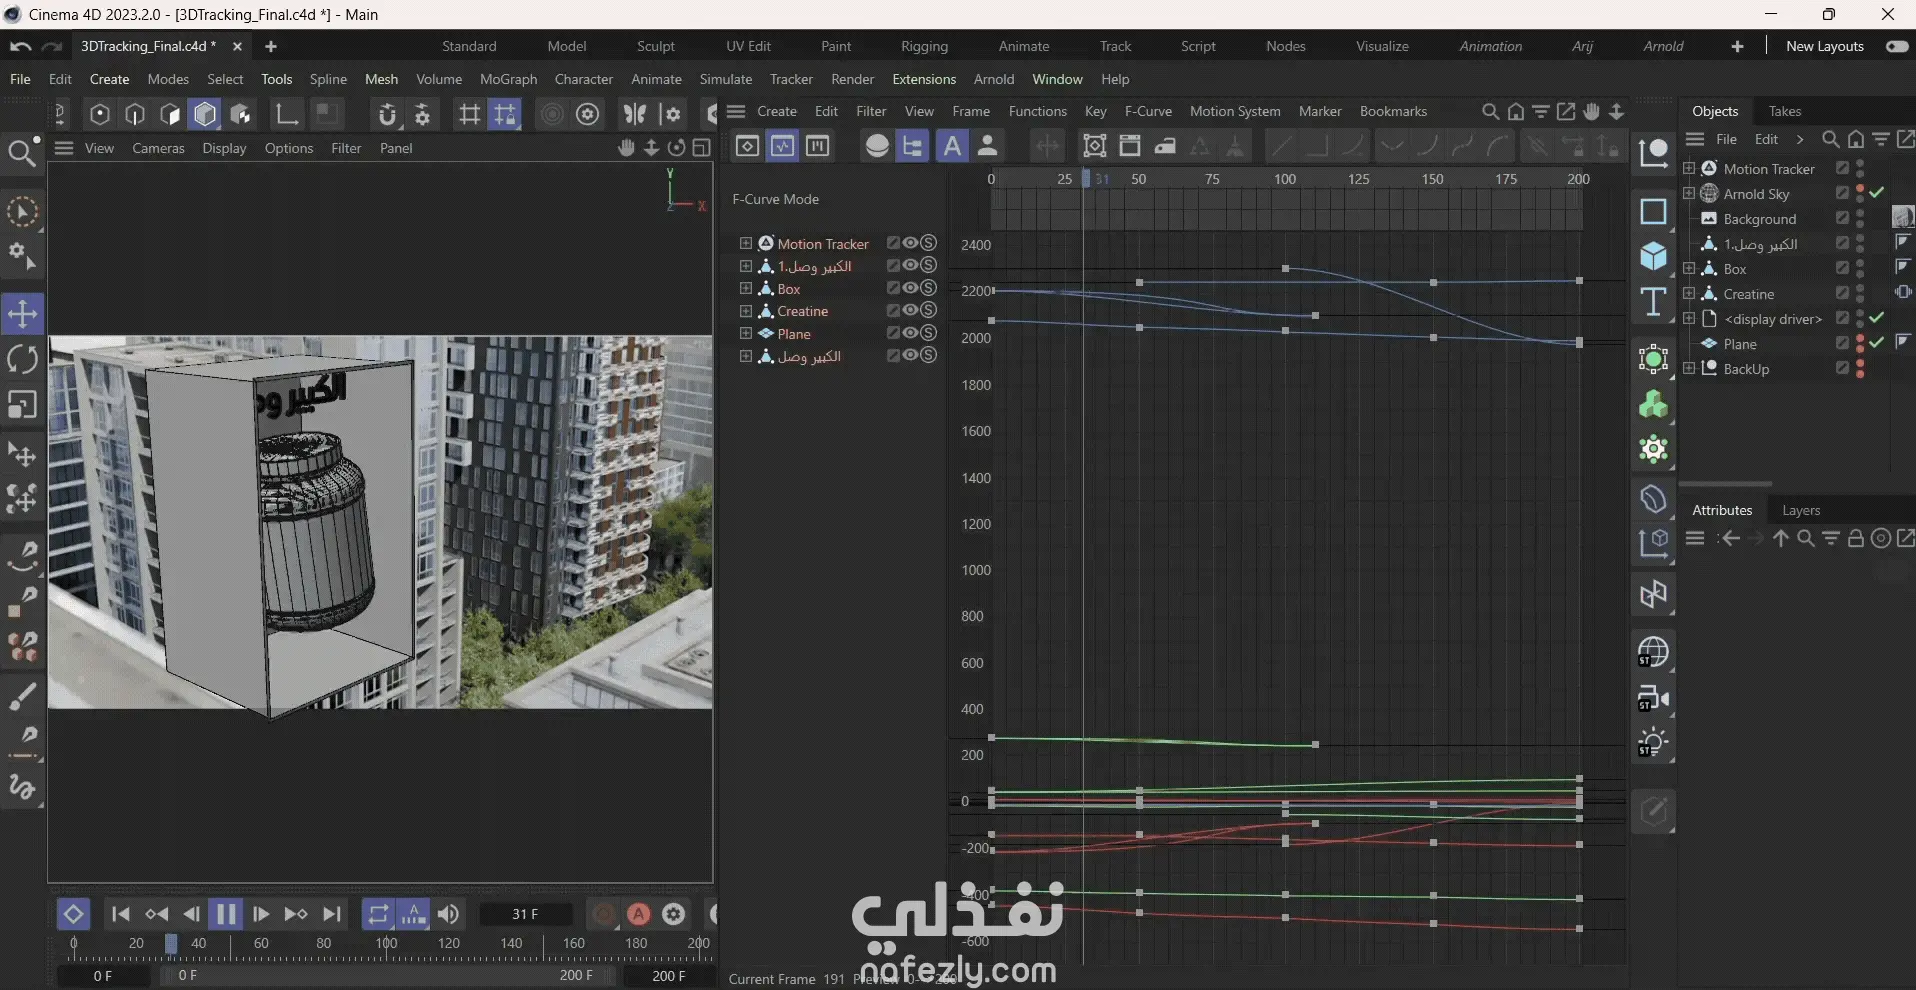Image resolution: width=1916 pixels, height=990 pixels.
Task: Open the Render menu
Action: (x=852, y=79)
